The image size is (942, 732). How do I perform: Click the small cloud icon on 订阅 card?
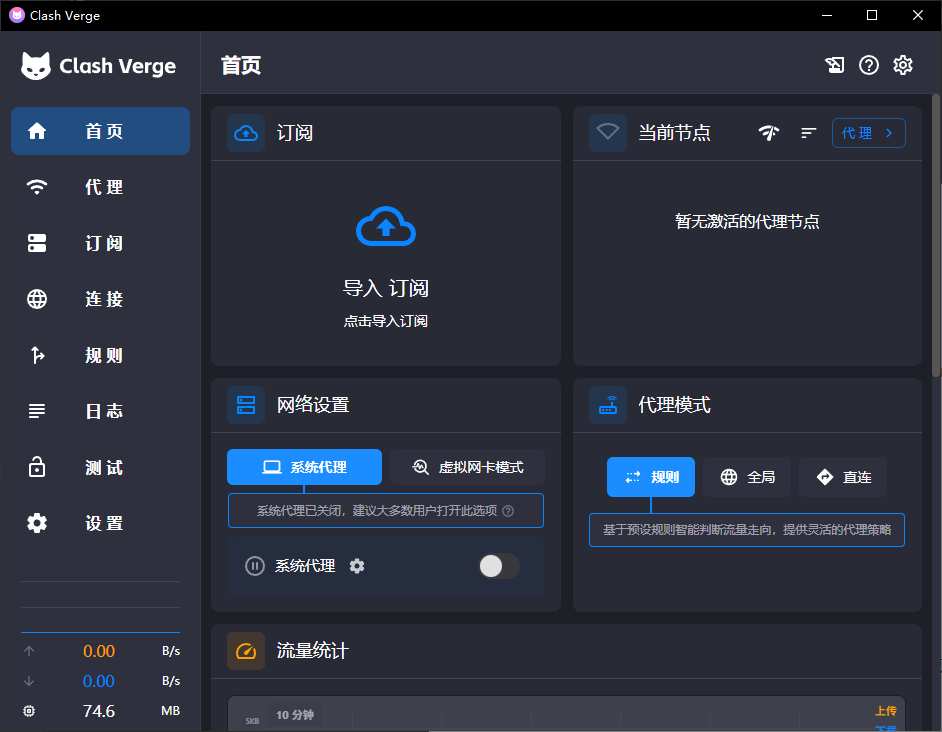click(246, 133)
